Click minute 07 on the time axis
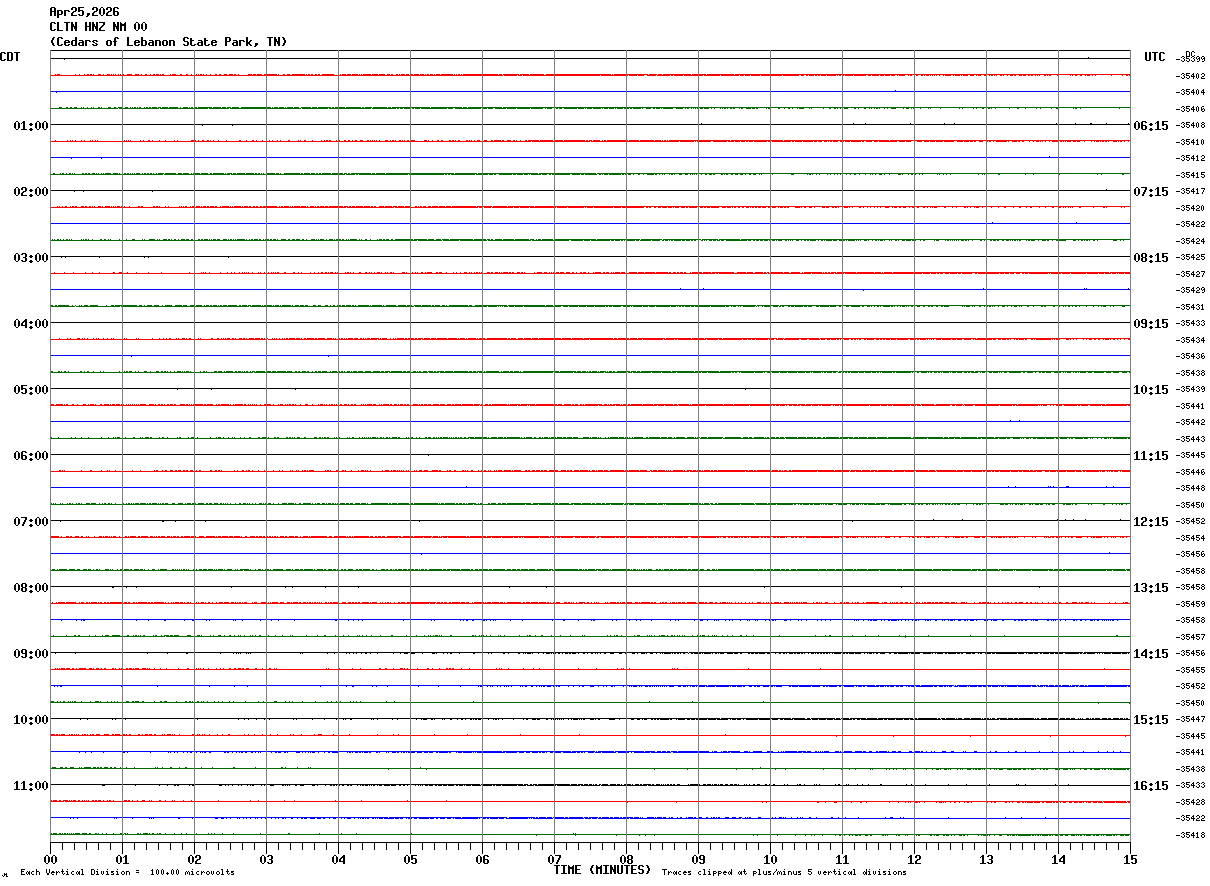The image size is (1210, 886). click(554, 859)
